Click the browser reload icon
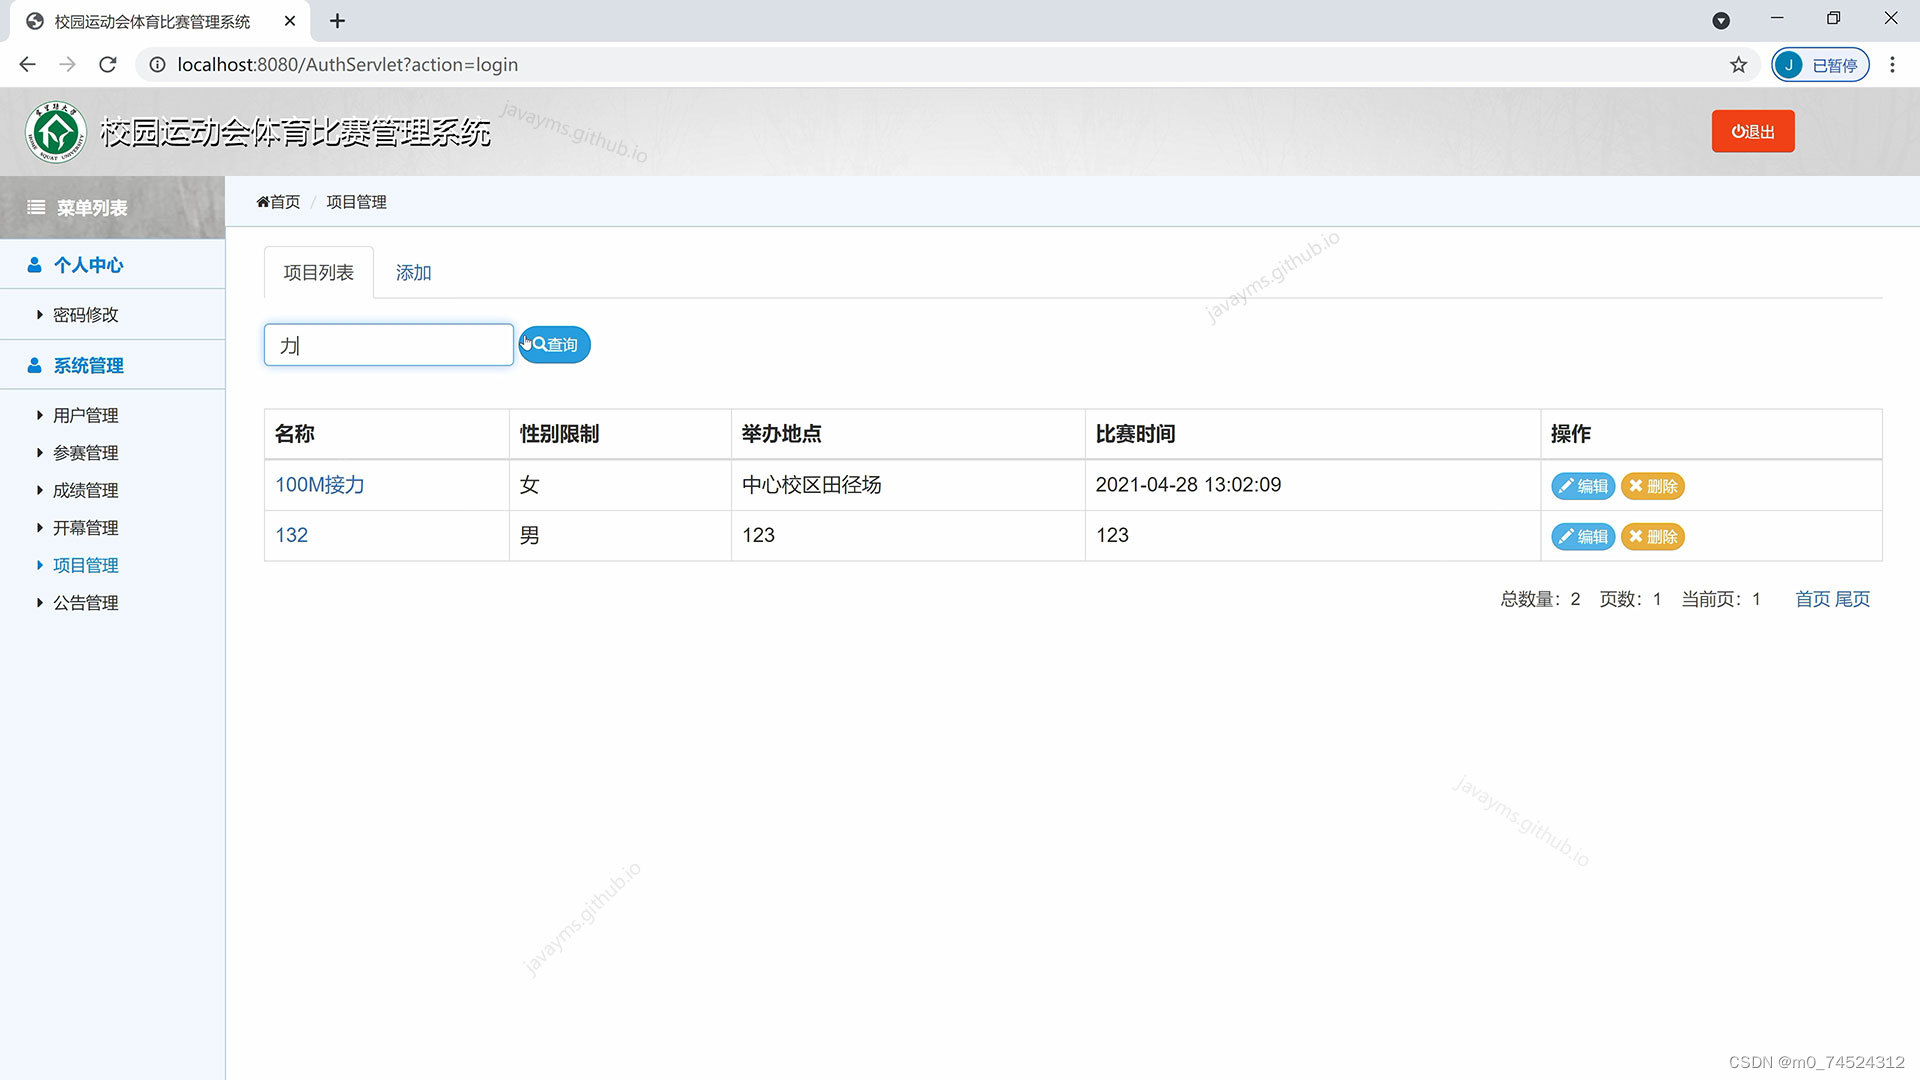Viewport: 1920px width, 1080px height. tap(108, 65)
